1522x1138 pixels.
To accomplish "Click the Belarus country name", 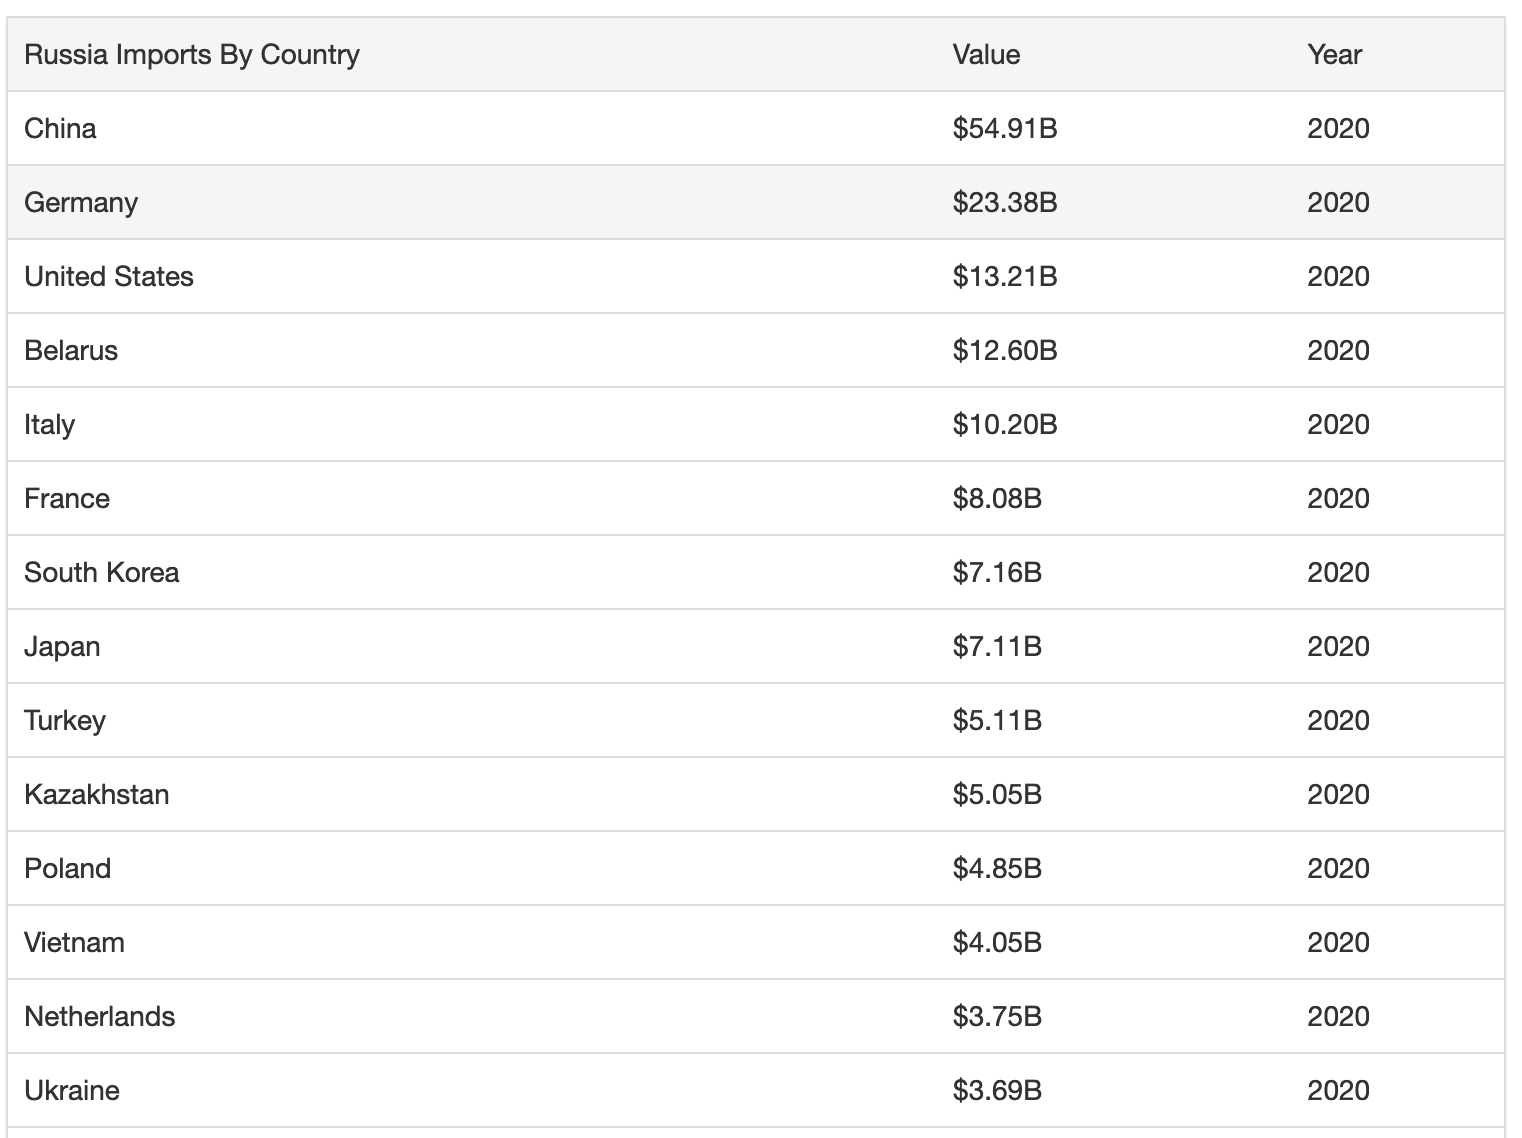I will pos(71,351).
